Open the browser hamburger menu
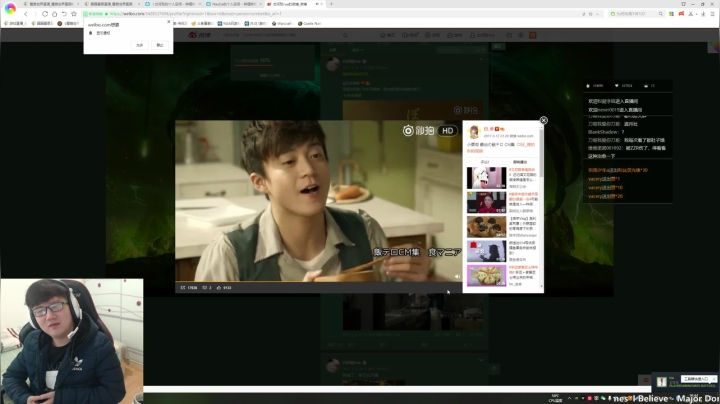Screen dimensions: 720x404 point(712,14)
